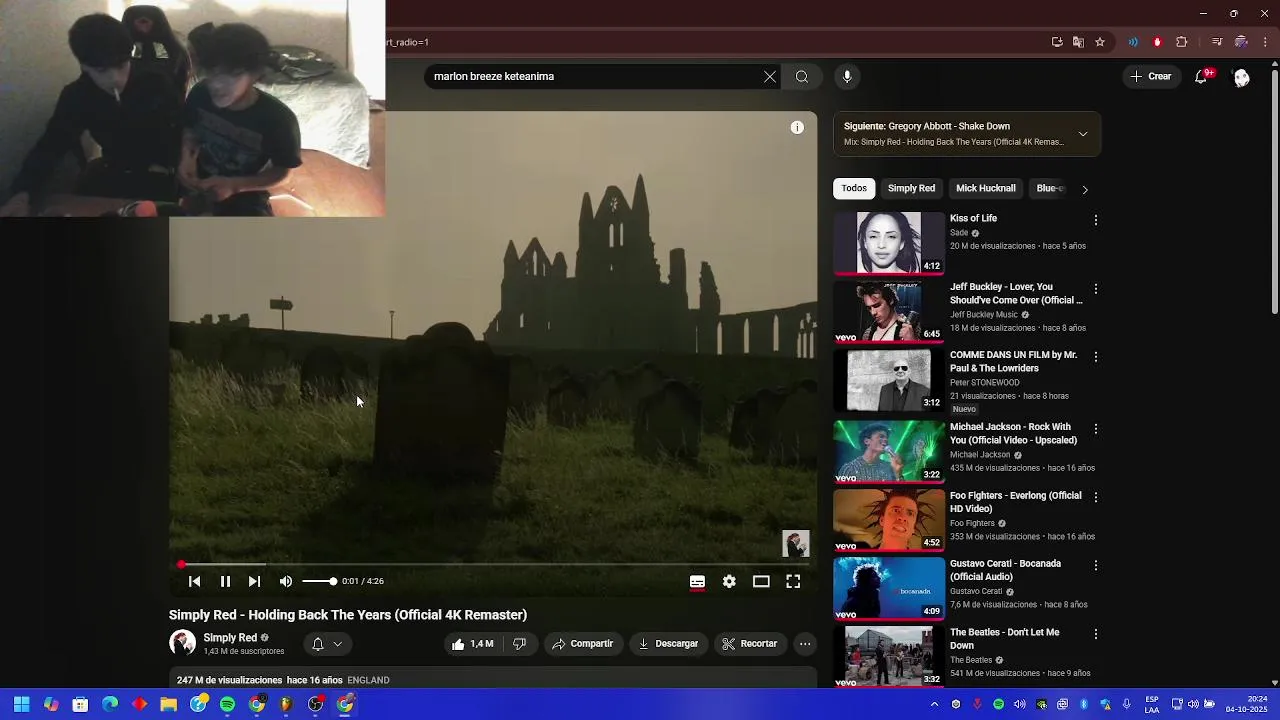
Task: Open Jeff Buckley Music channel link
Action: [984, 315]
